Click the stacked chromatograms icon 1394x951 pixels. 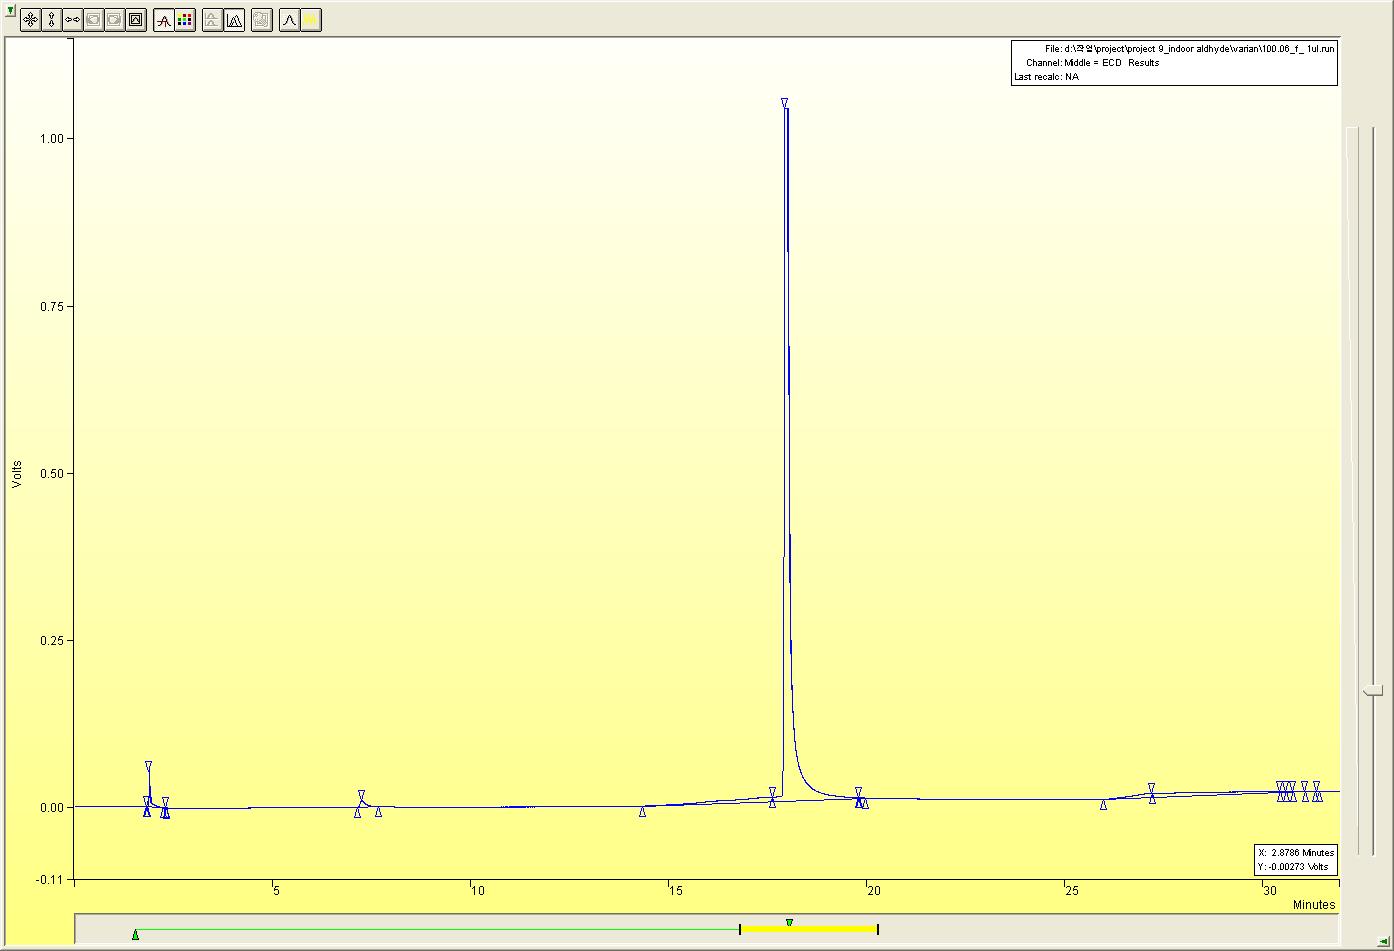(212, 19)
